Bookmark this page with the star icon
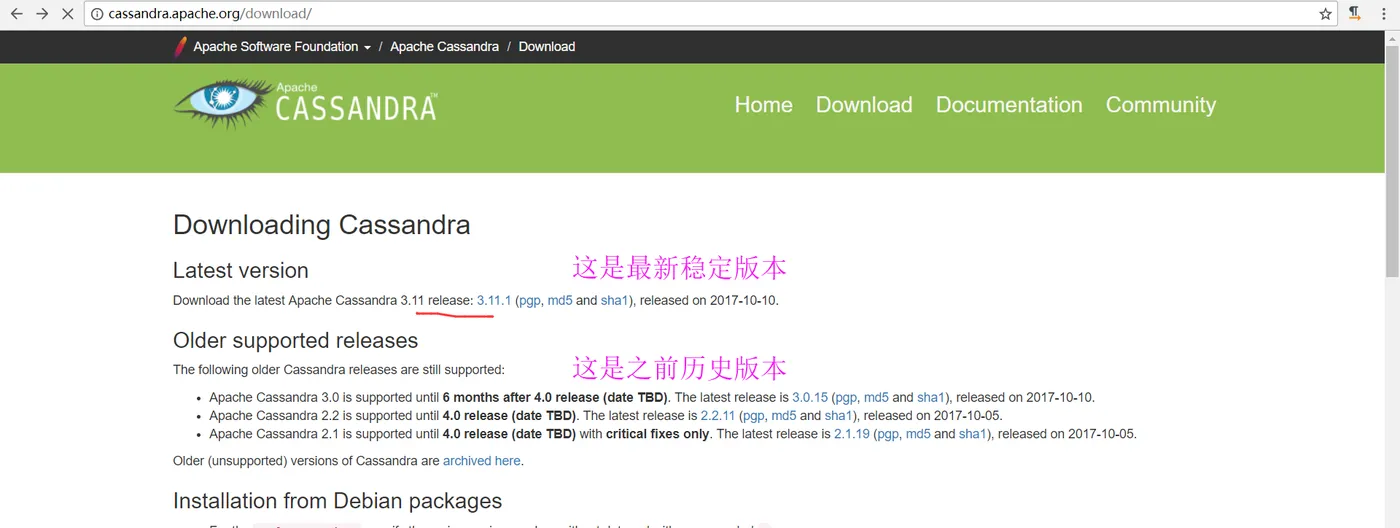The width and height of the screenshot is (1400, 528). [1326, 14]
